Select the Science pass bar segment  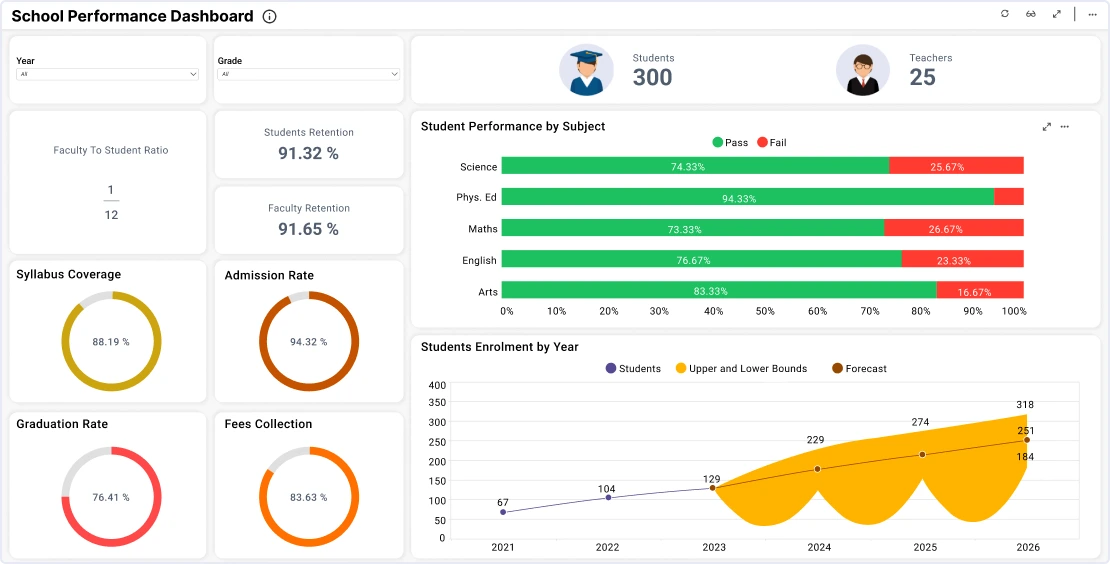pyautogui.click(x=695, y=166)
